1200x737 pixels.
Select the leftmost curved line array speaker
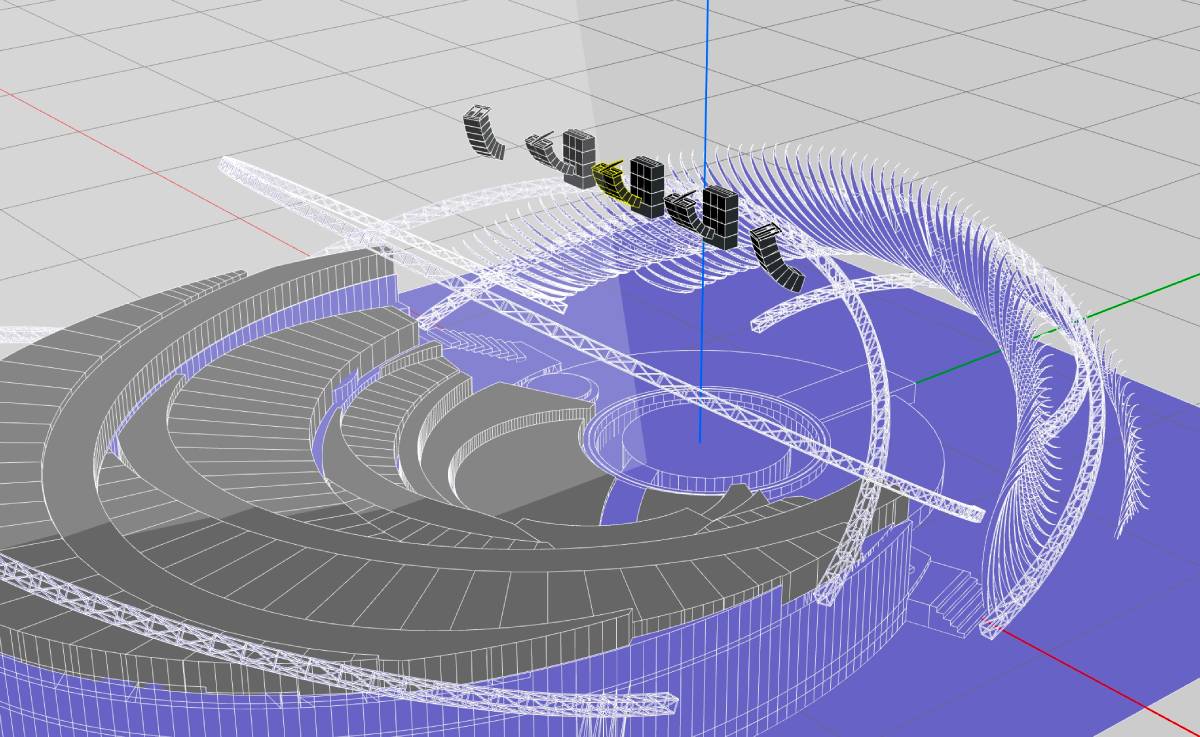[x=484, y=132]
